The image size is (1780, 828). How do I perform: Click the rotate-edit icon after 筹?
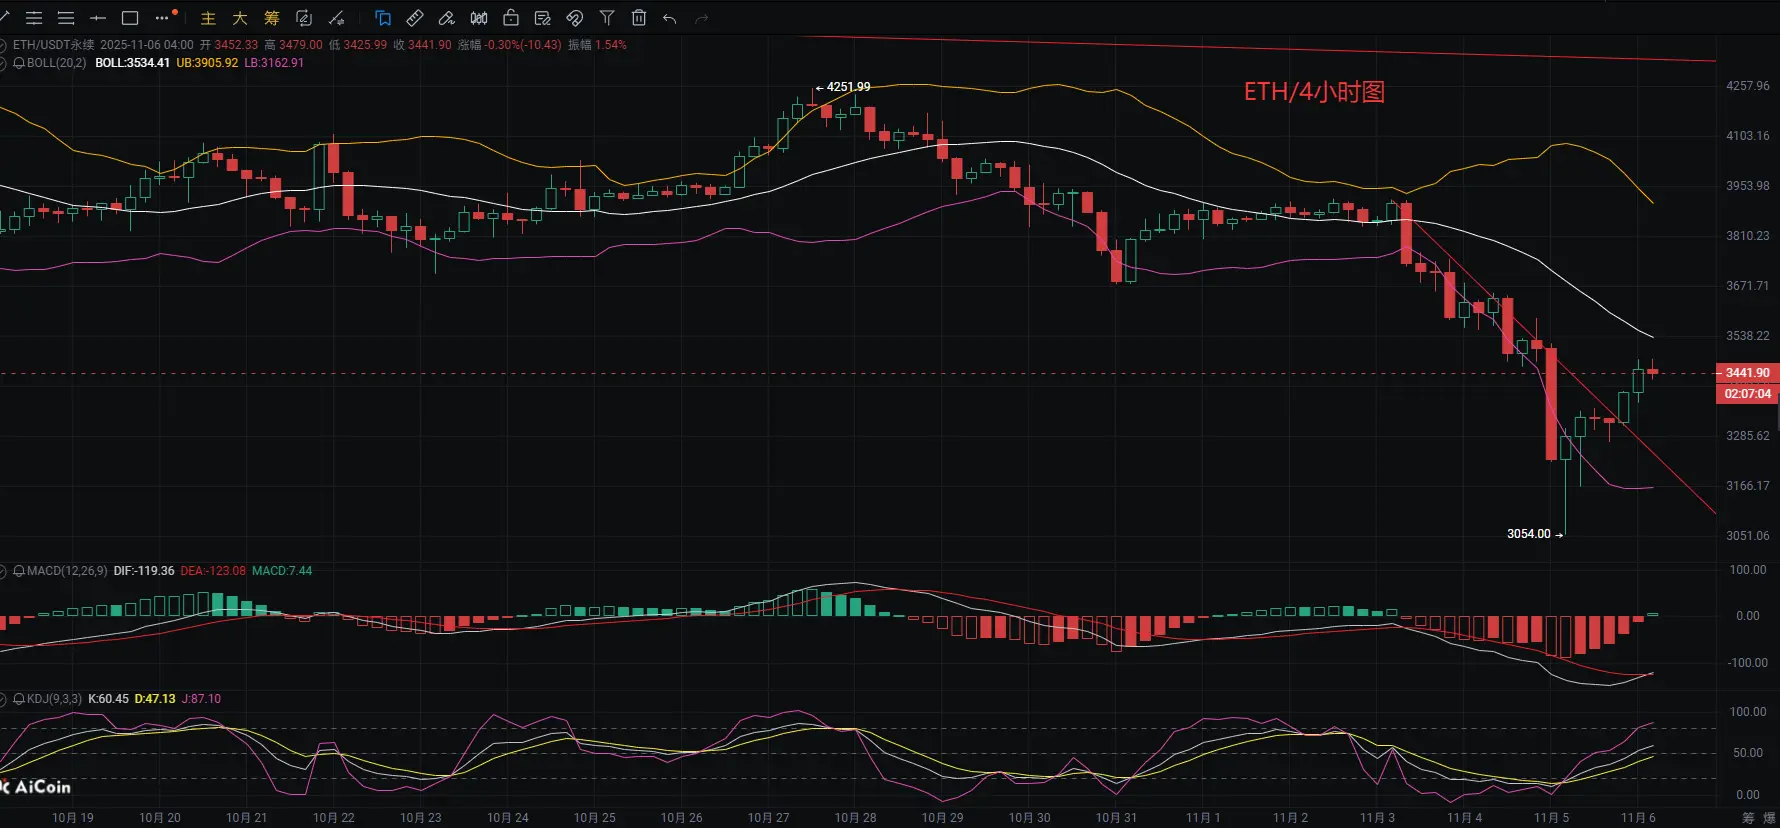tap(304, 18)
